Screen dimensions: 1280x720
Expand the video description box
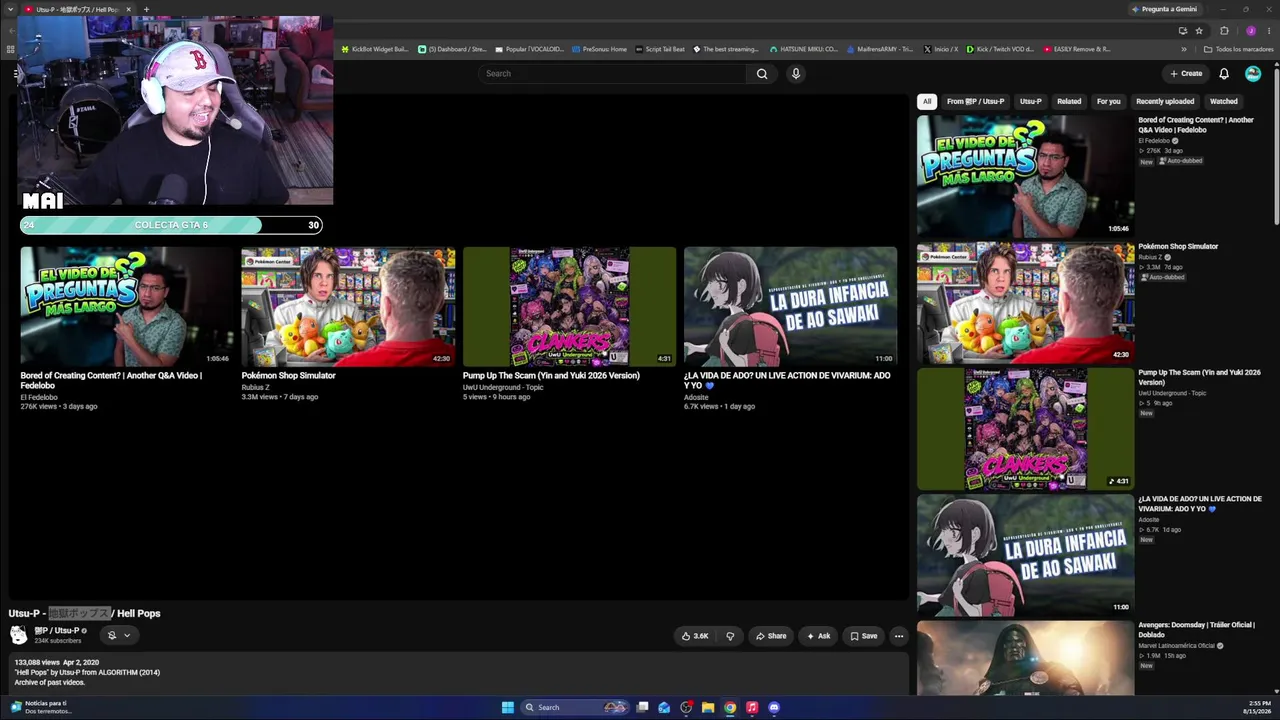(x=458, y=673)
